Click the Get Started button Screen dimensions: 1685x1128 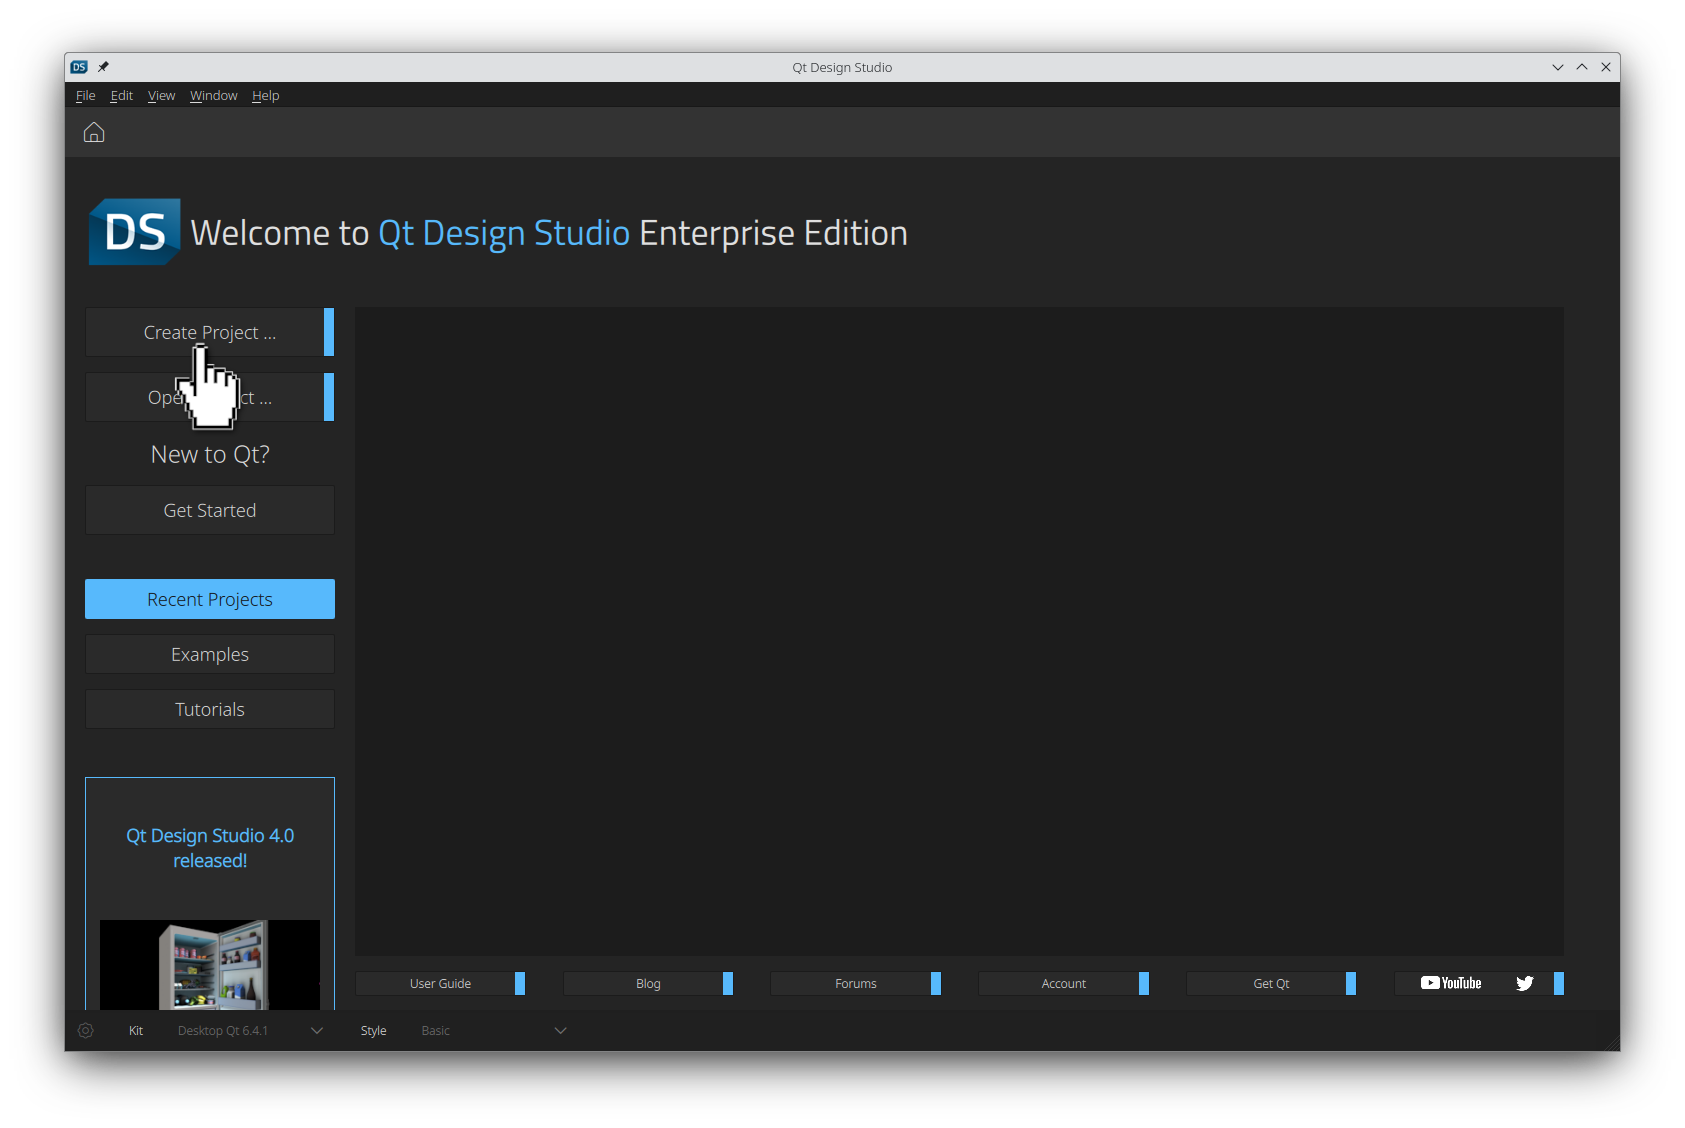coord(209,510)
